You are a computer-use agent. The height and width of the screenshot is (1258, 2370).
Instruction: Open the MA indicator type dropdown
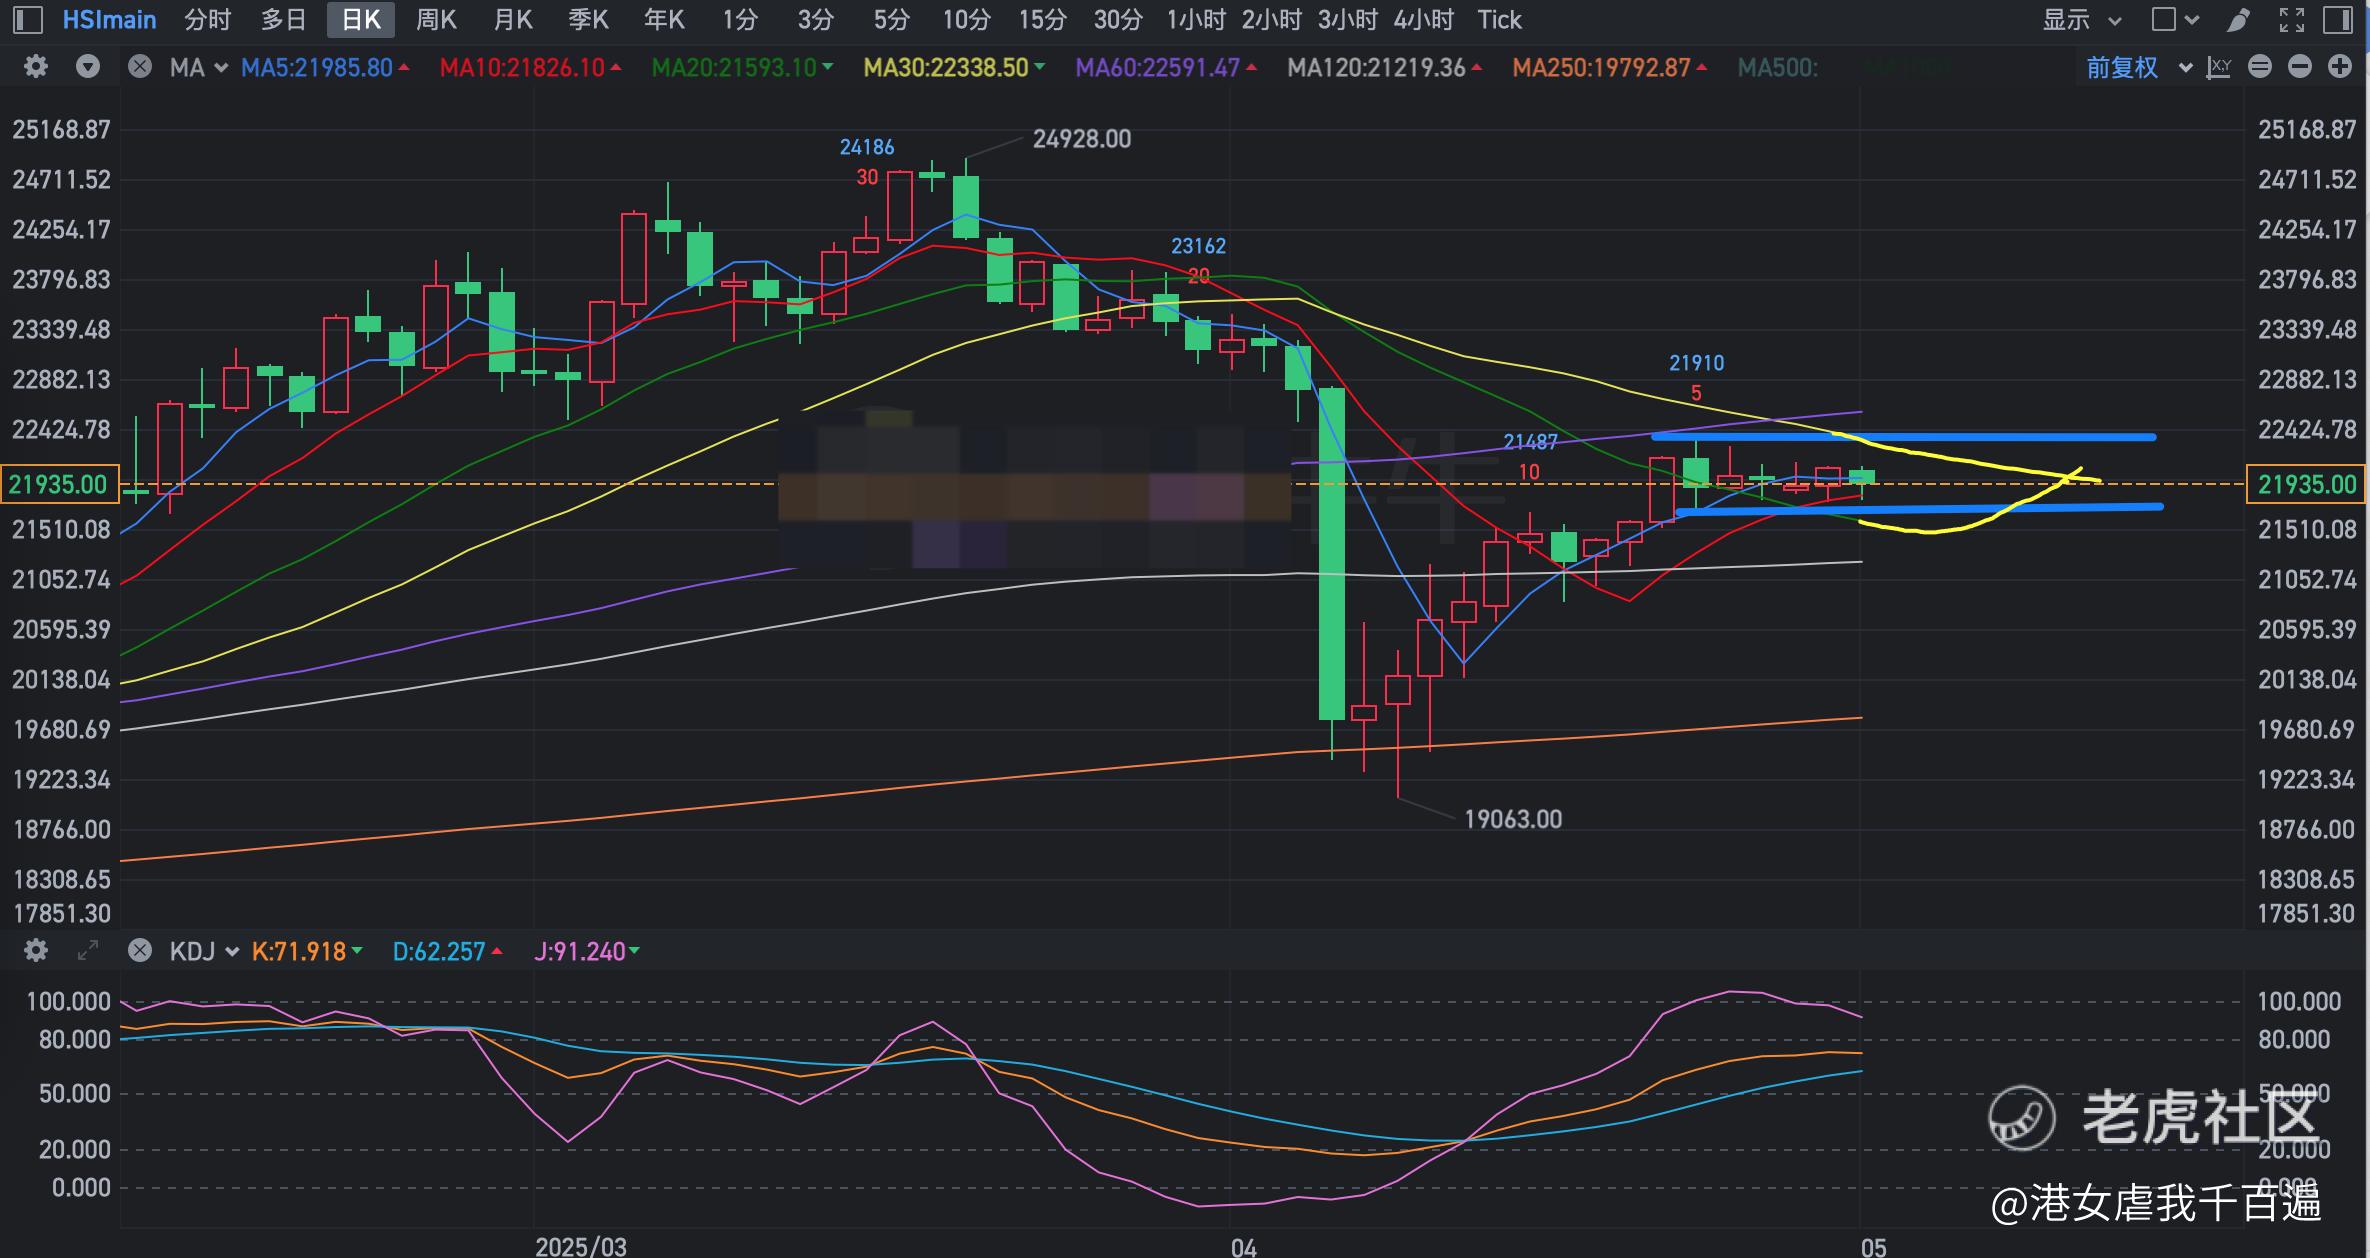199,67
